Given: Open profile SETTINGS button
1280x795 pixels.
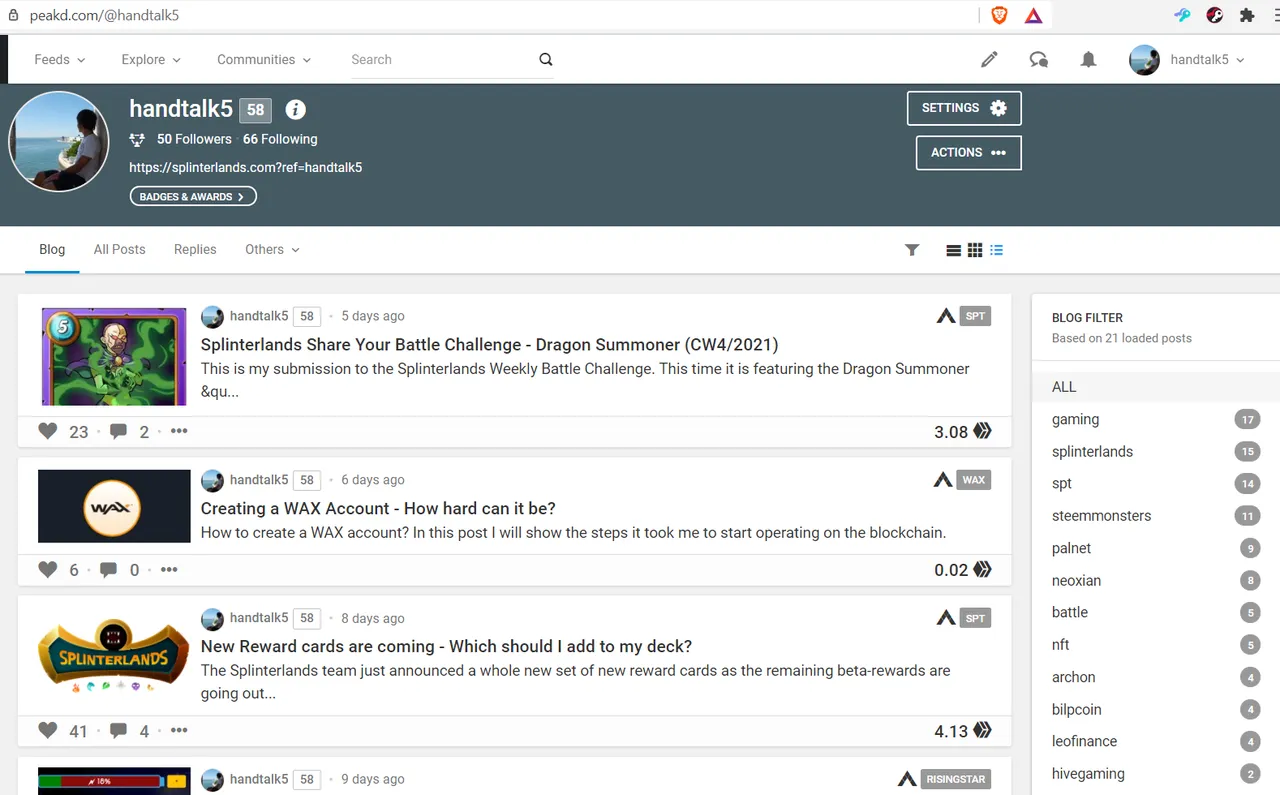Looking at the screenshot, I should pyautogui.click(x=964, y=108).
